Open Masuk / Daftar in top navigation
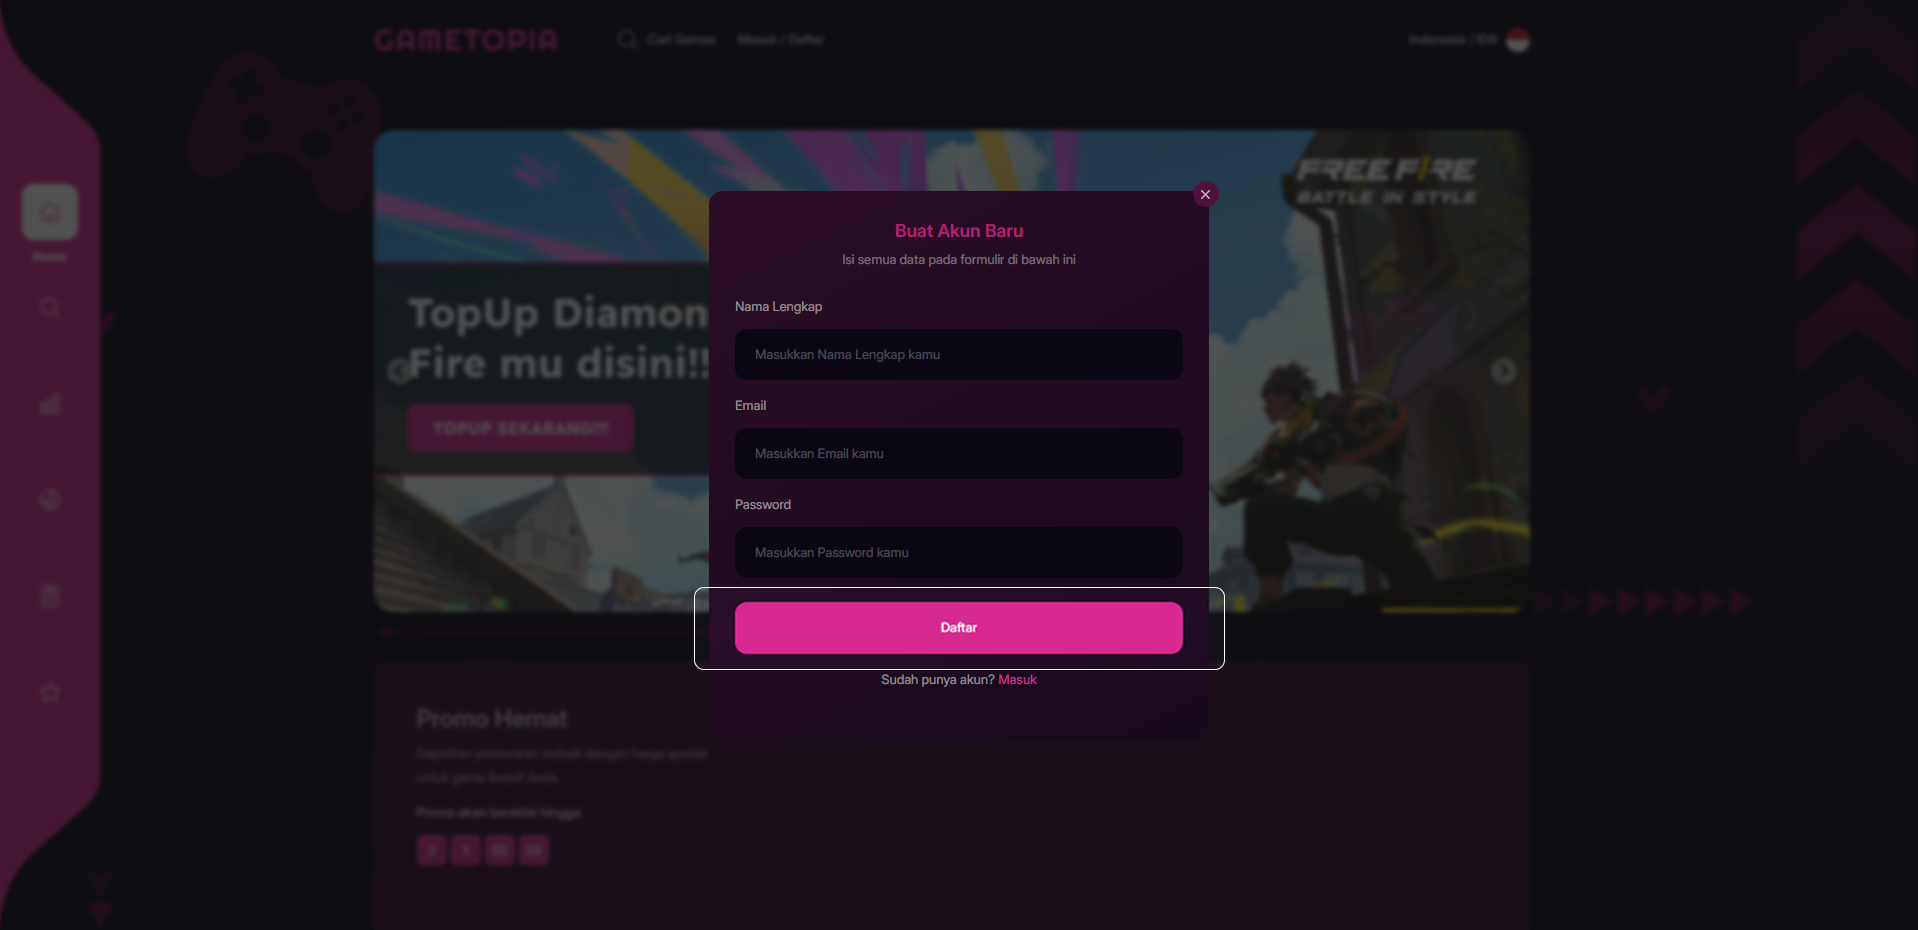This screenshot has height=930, width=1918. pos(780,40)
